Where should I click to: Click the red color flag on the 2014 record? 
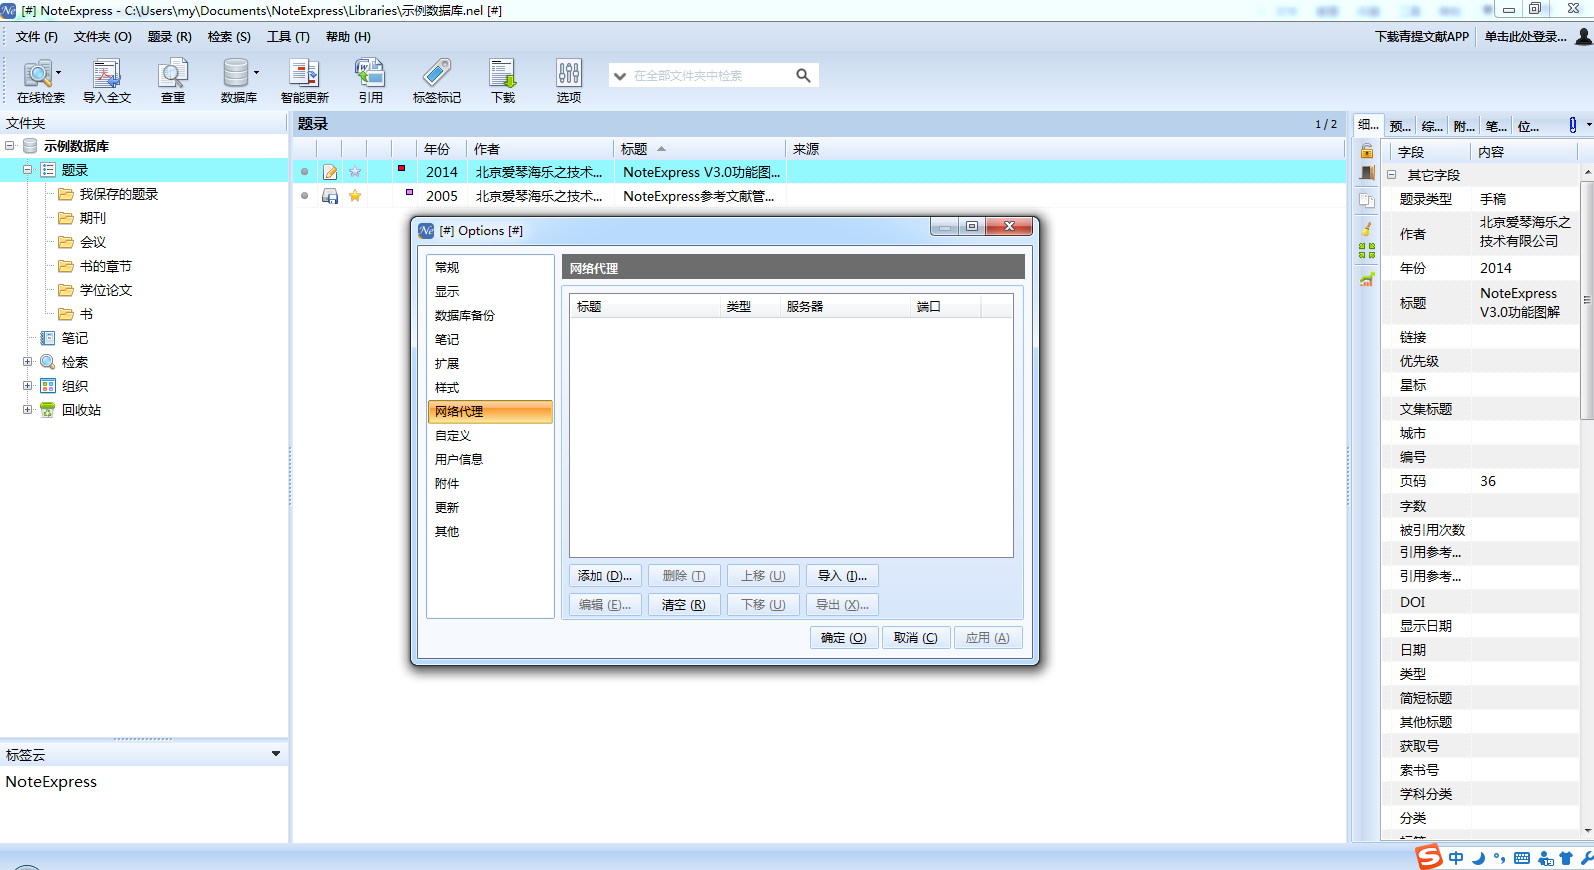[x=401, y=168]
